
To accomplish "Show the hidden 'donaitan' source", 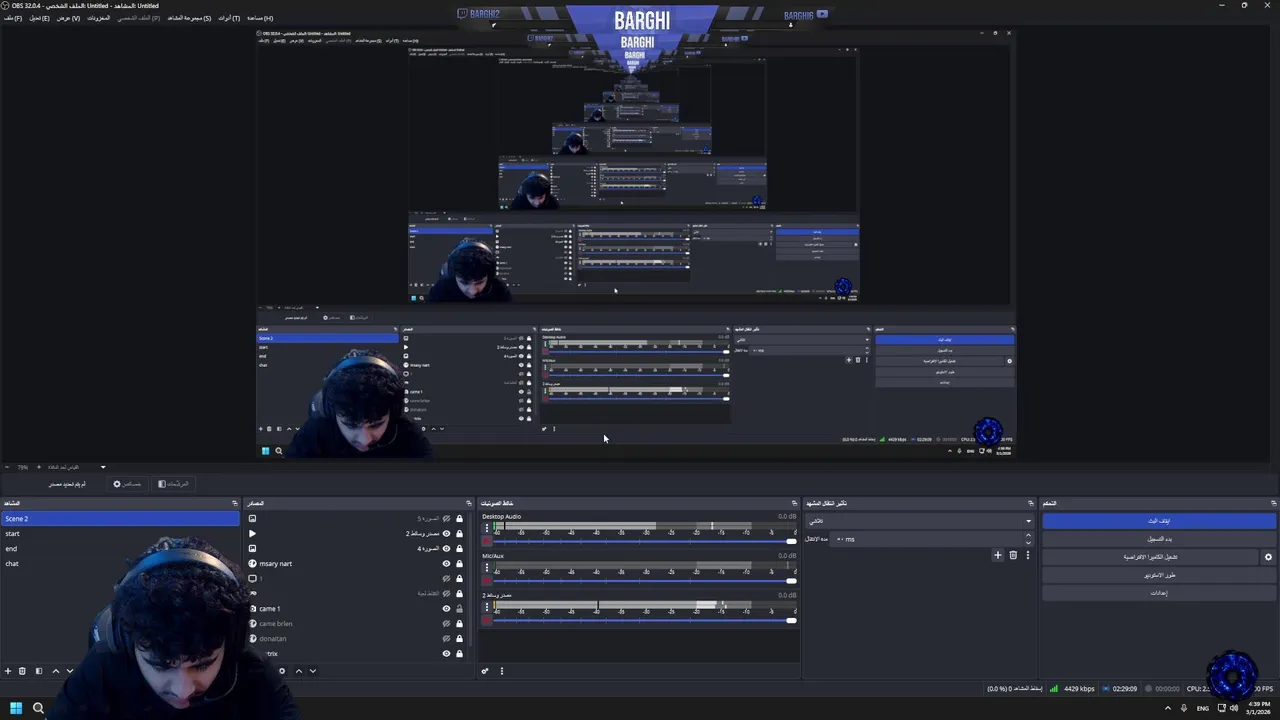I will point(446,639).
